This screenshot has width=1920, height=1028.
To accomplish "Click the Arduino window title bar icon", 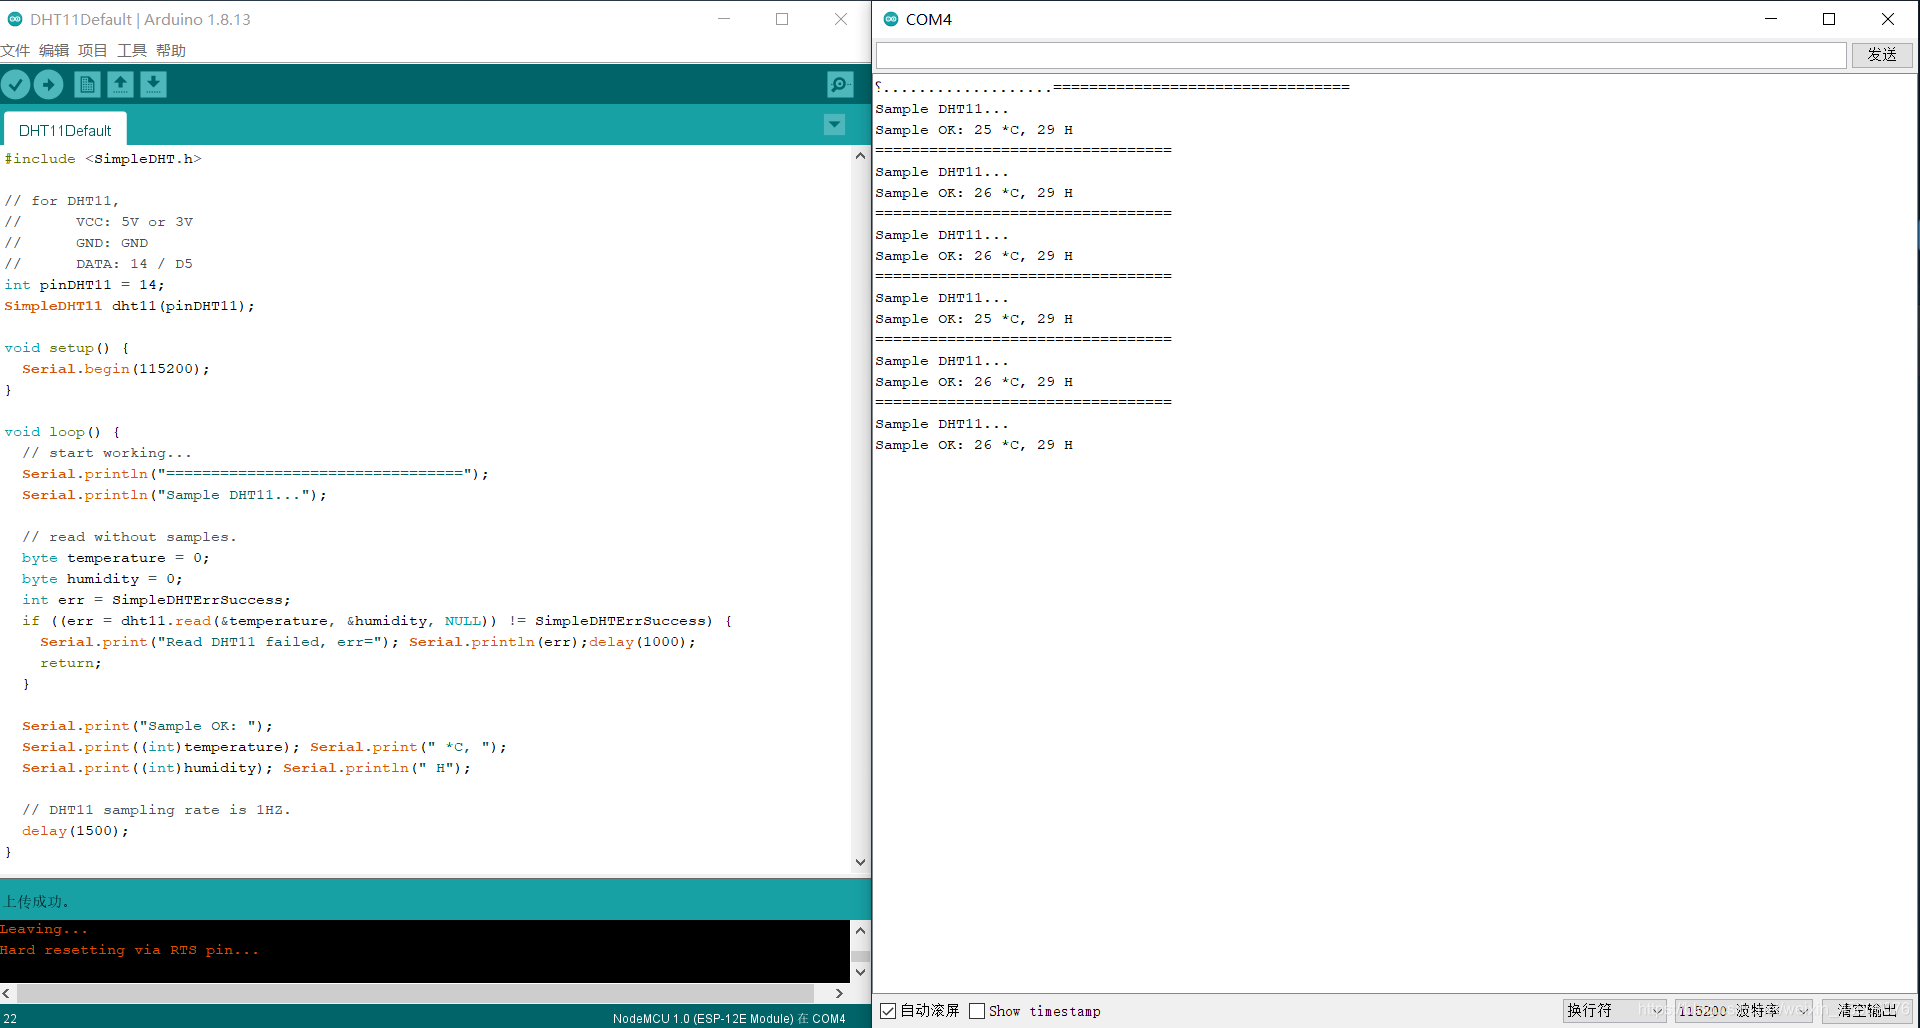I will click(15, 19).
